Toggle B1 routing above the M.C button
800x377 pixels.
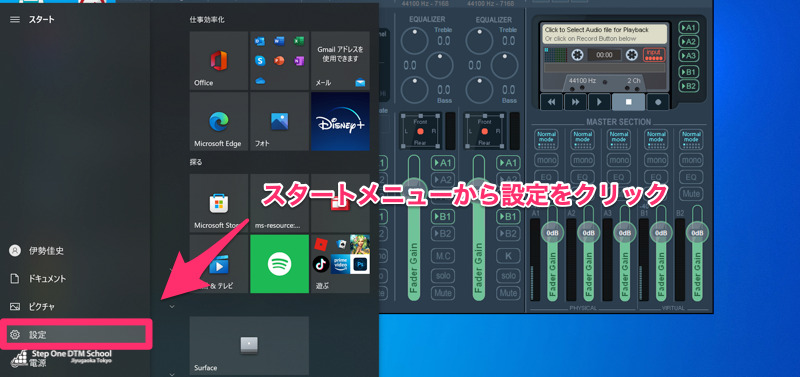pyautogui.click(x=443, y=217)
